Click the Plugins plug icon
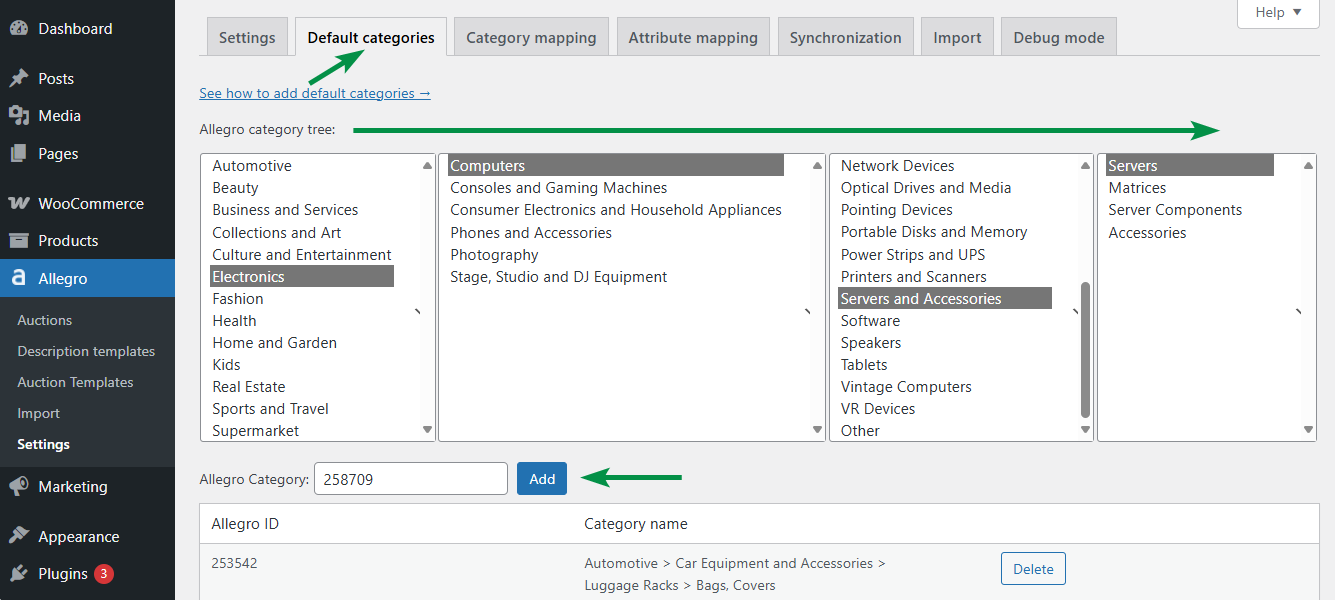The width and height of the screenshot is (1335, 600). tap(19, 574)
